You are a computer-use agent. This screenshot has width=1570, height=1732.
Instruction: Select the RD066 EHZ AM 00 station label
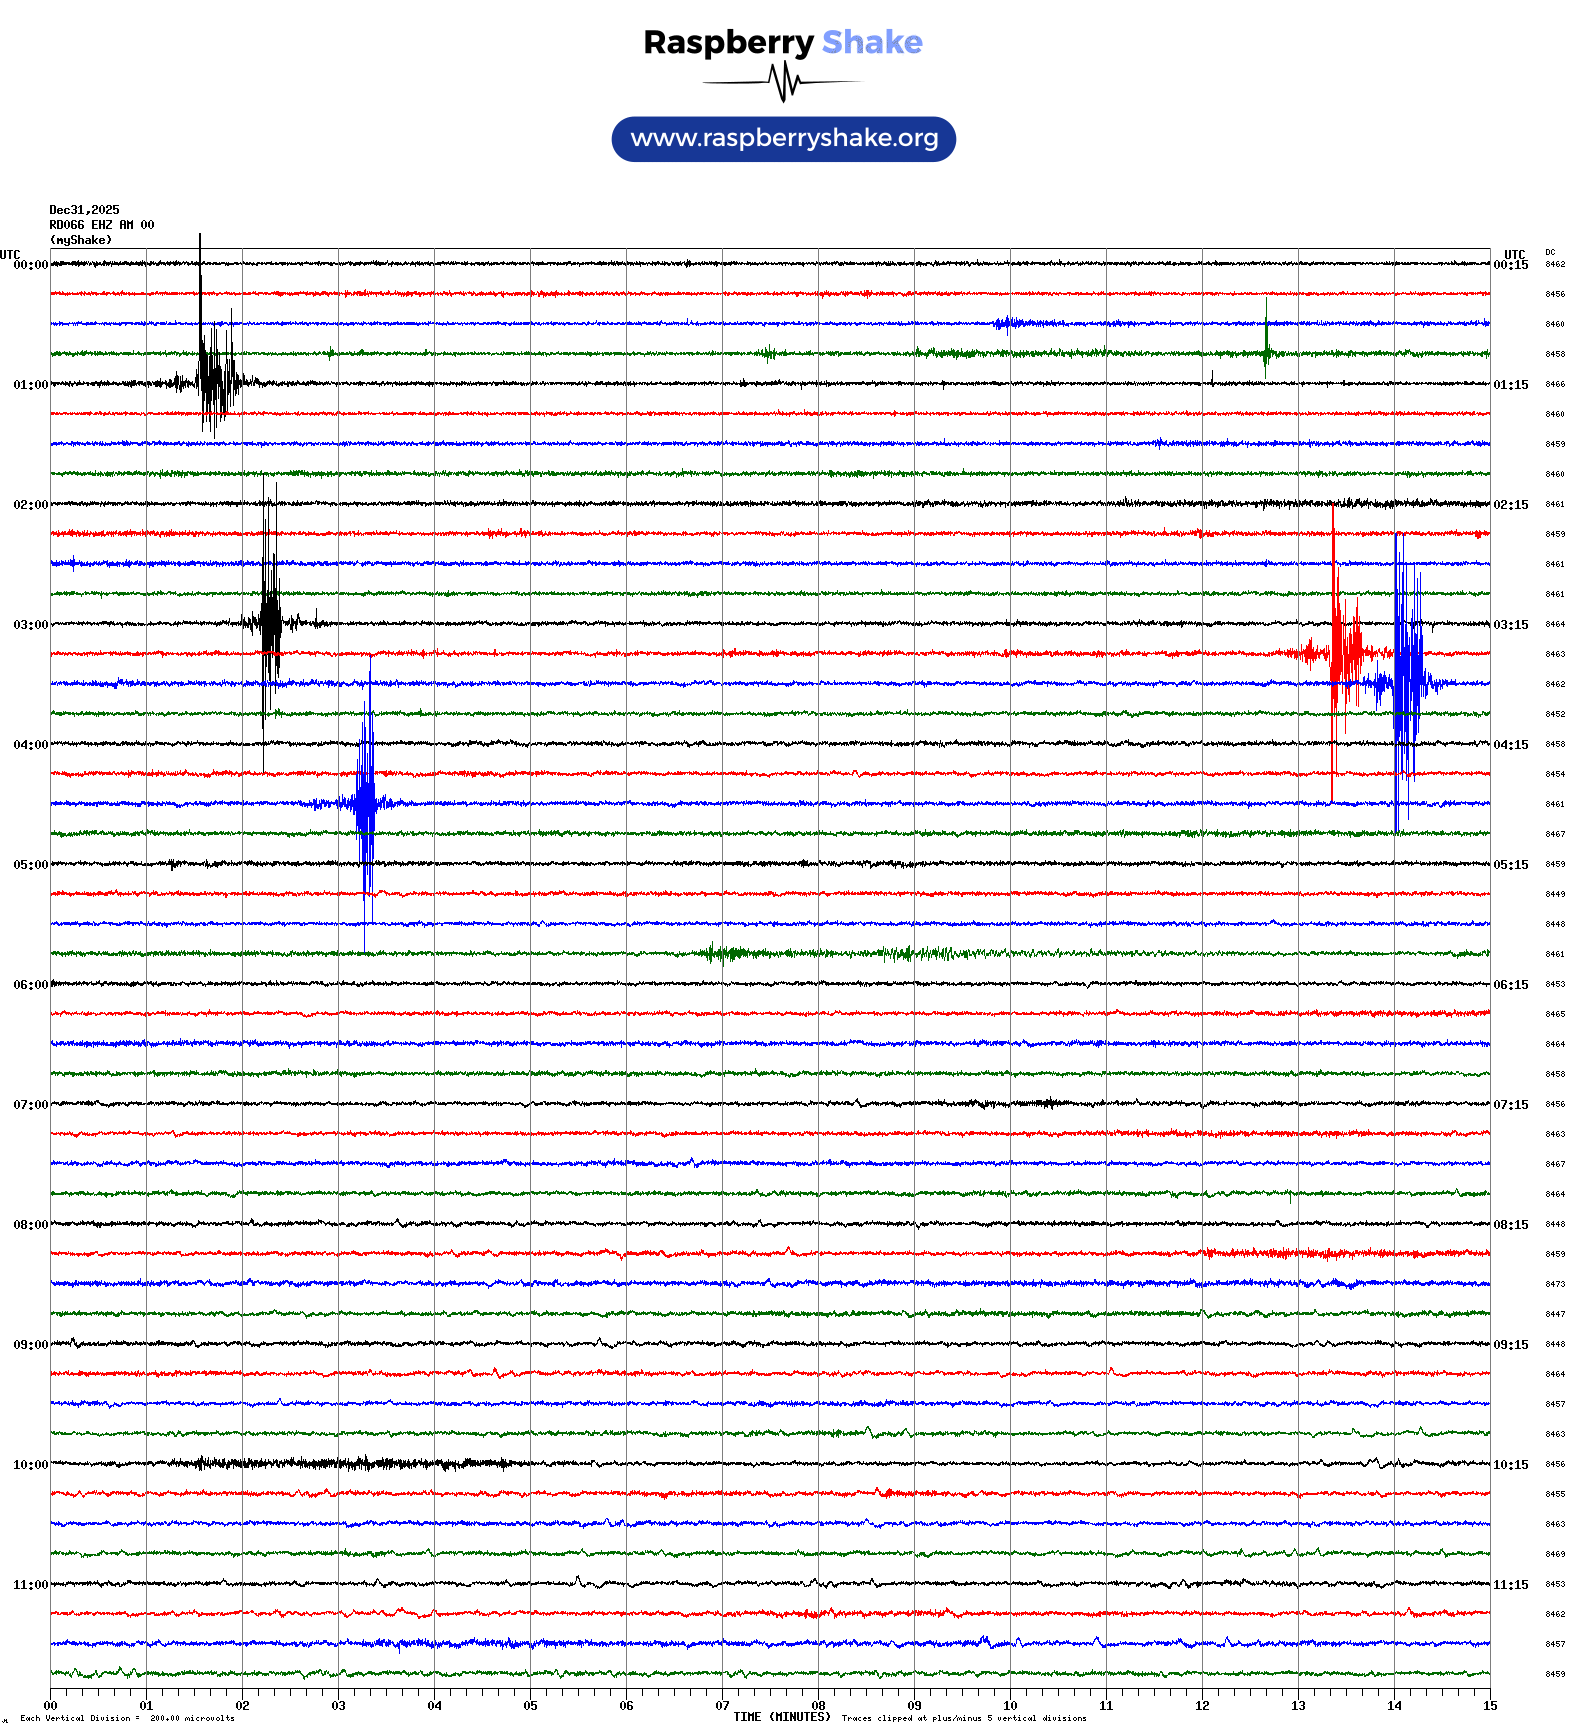[x=102, y=225]
